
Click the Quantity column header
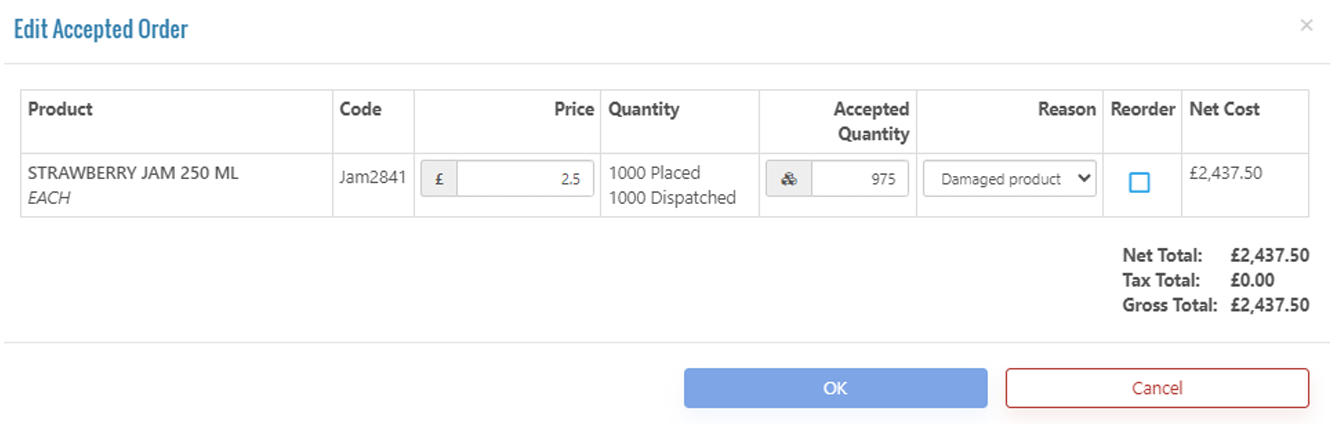(x=643, y=109)
